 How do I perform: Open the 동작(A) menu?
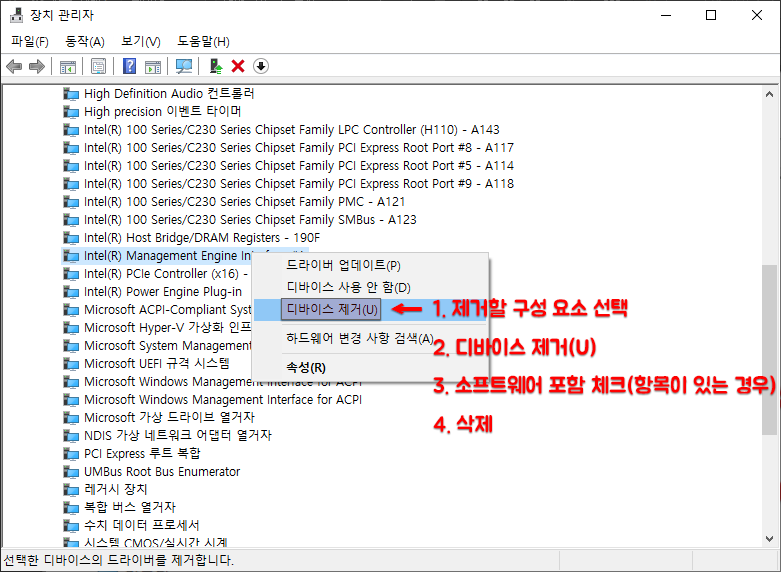85,41
